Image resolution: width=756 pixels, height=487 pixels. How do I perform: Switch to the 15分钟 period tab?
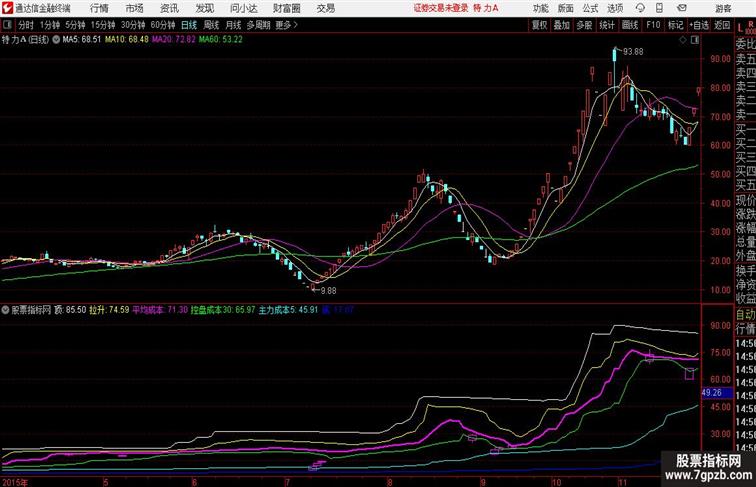[103, 25]
